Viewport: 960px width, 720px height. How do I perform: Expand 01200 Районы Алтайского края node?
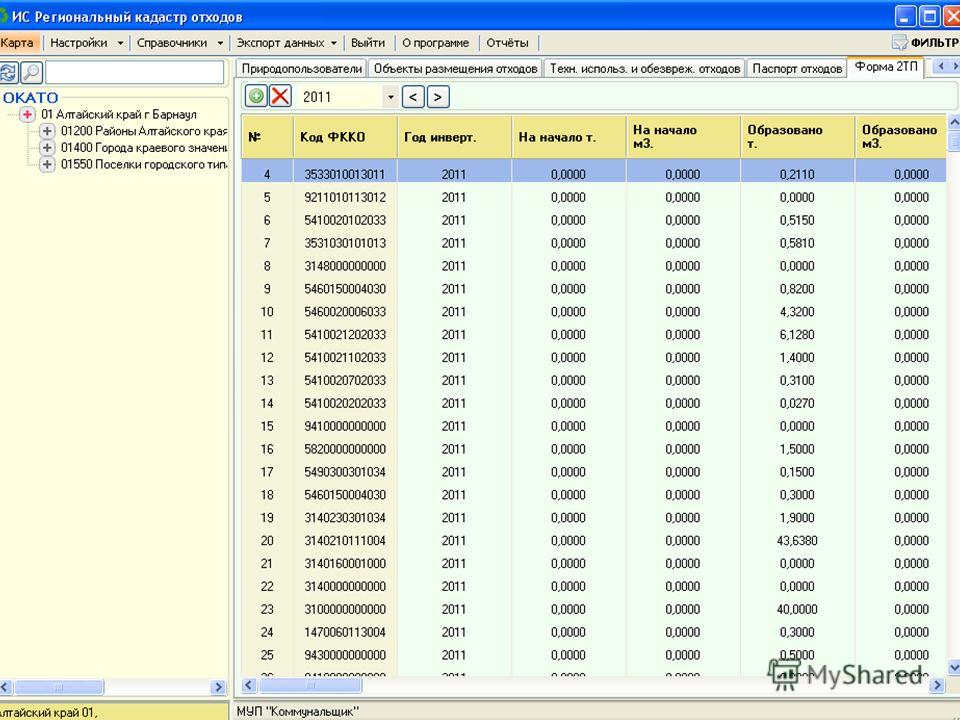coord(47,131)
